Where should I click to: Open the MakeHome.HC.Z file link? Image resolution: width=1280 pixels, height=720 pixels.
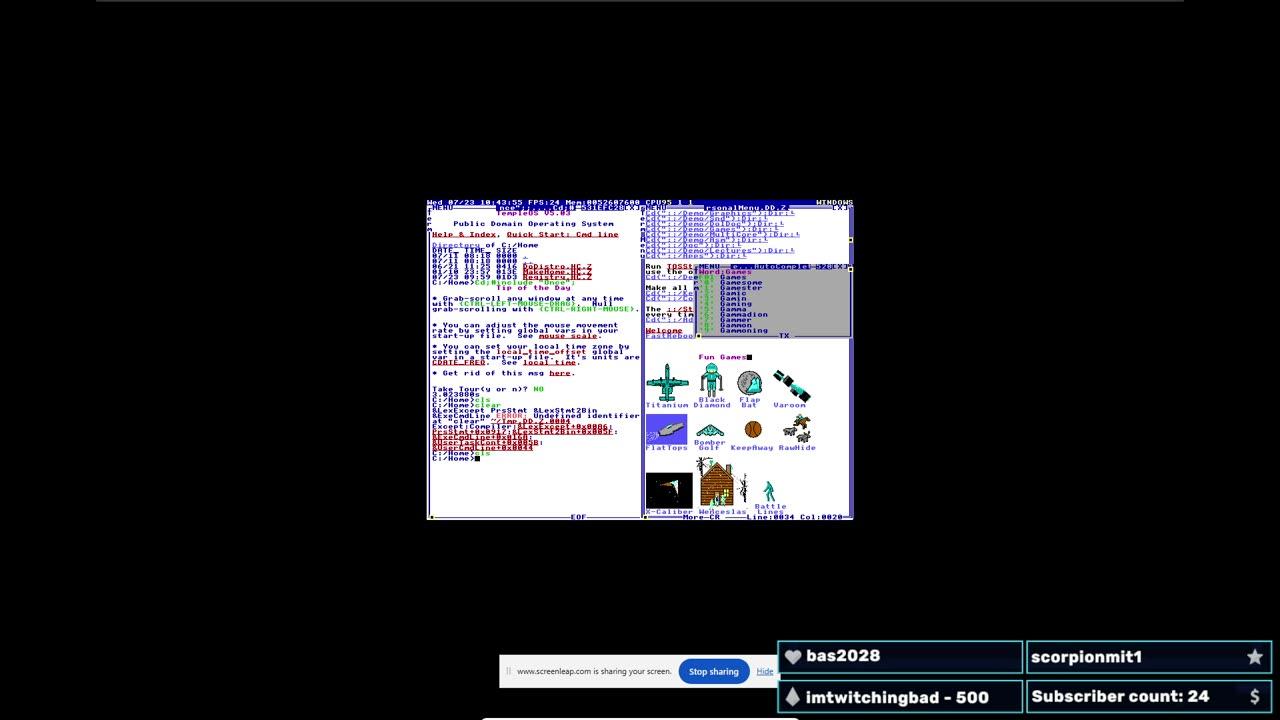[557, 272]
